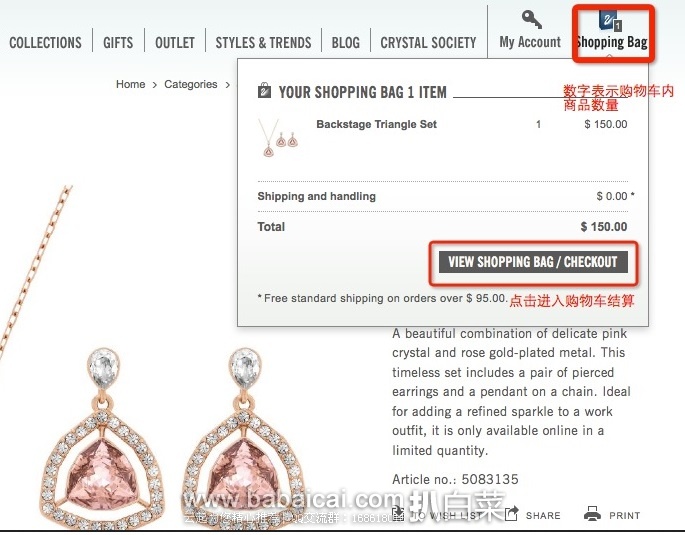
Task: Open the Shopping Bag swan icon
Action: (607, 21)
